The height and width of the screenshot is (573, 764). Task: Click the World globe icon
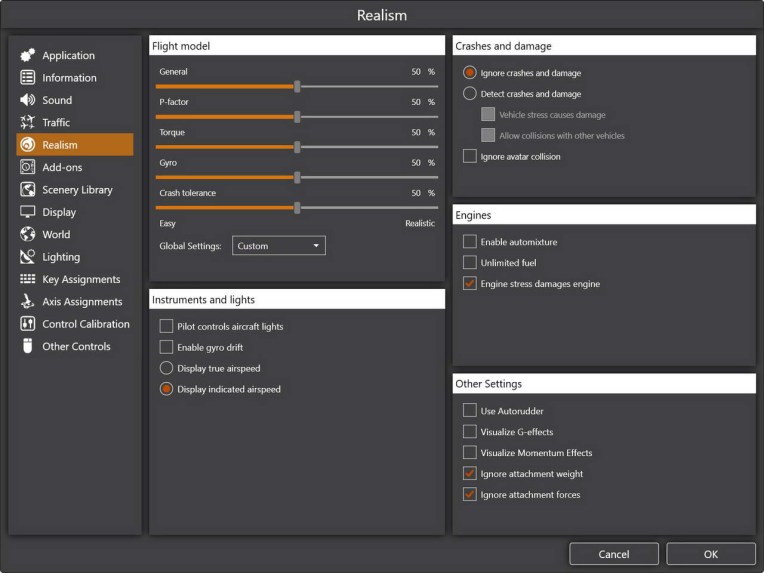click(28, 234)
